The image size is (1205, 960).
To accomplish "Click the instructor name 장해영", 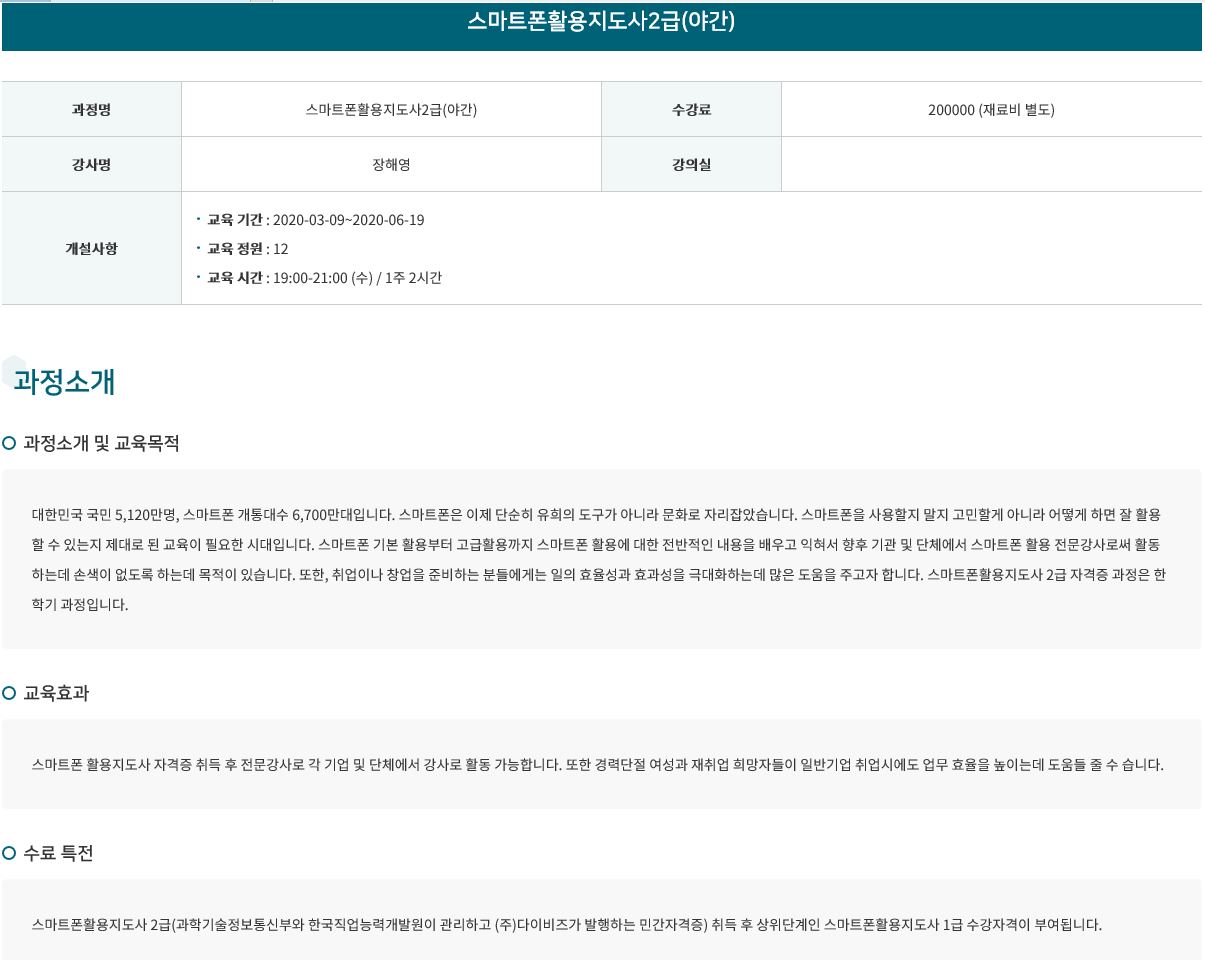I will [391, 165].
